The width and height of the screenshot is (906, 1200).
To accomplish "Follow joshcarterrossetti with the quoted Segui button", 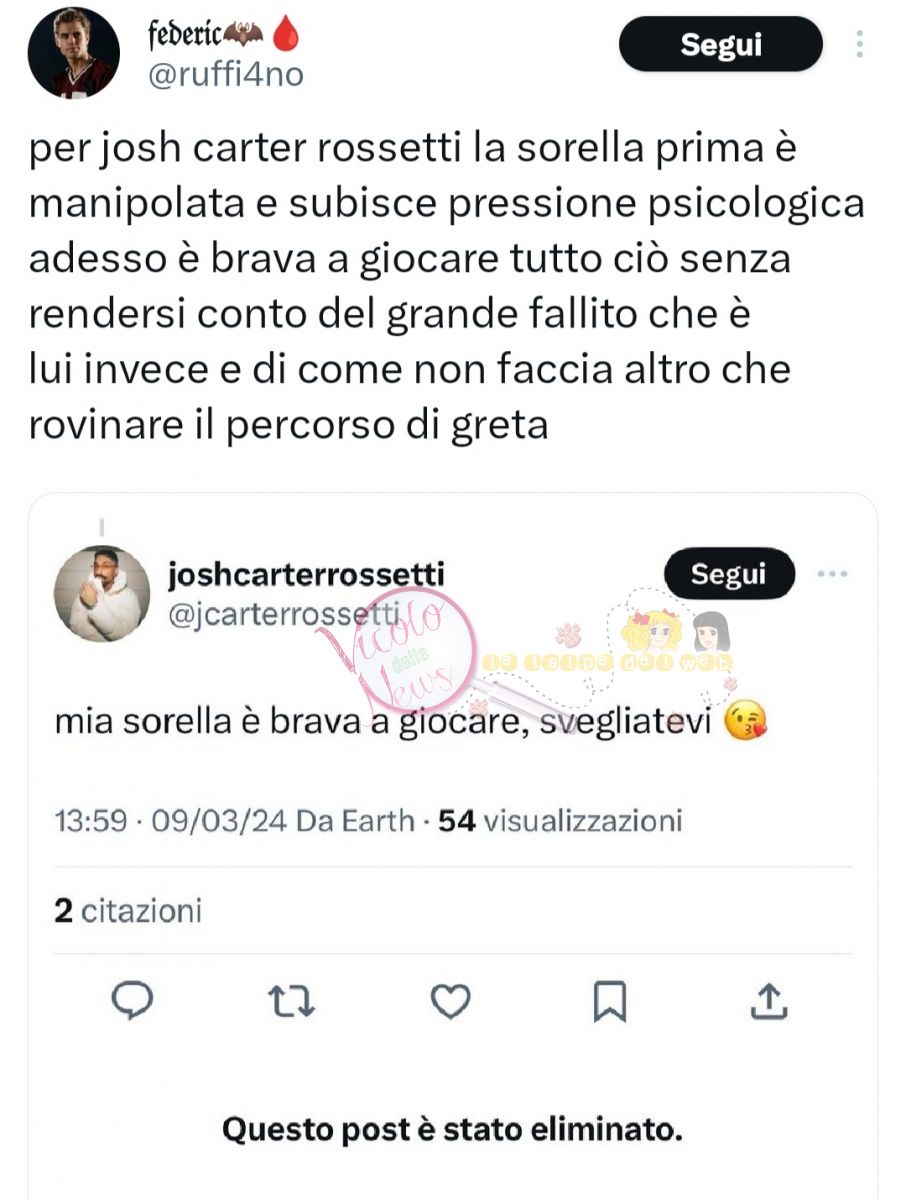I will pyautogui.click(x=729, y=574).
